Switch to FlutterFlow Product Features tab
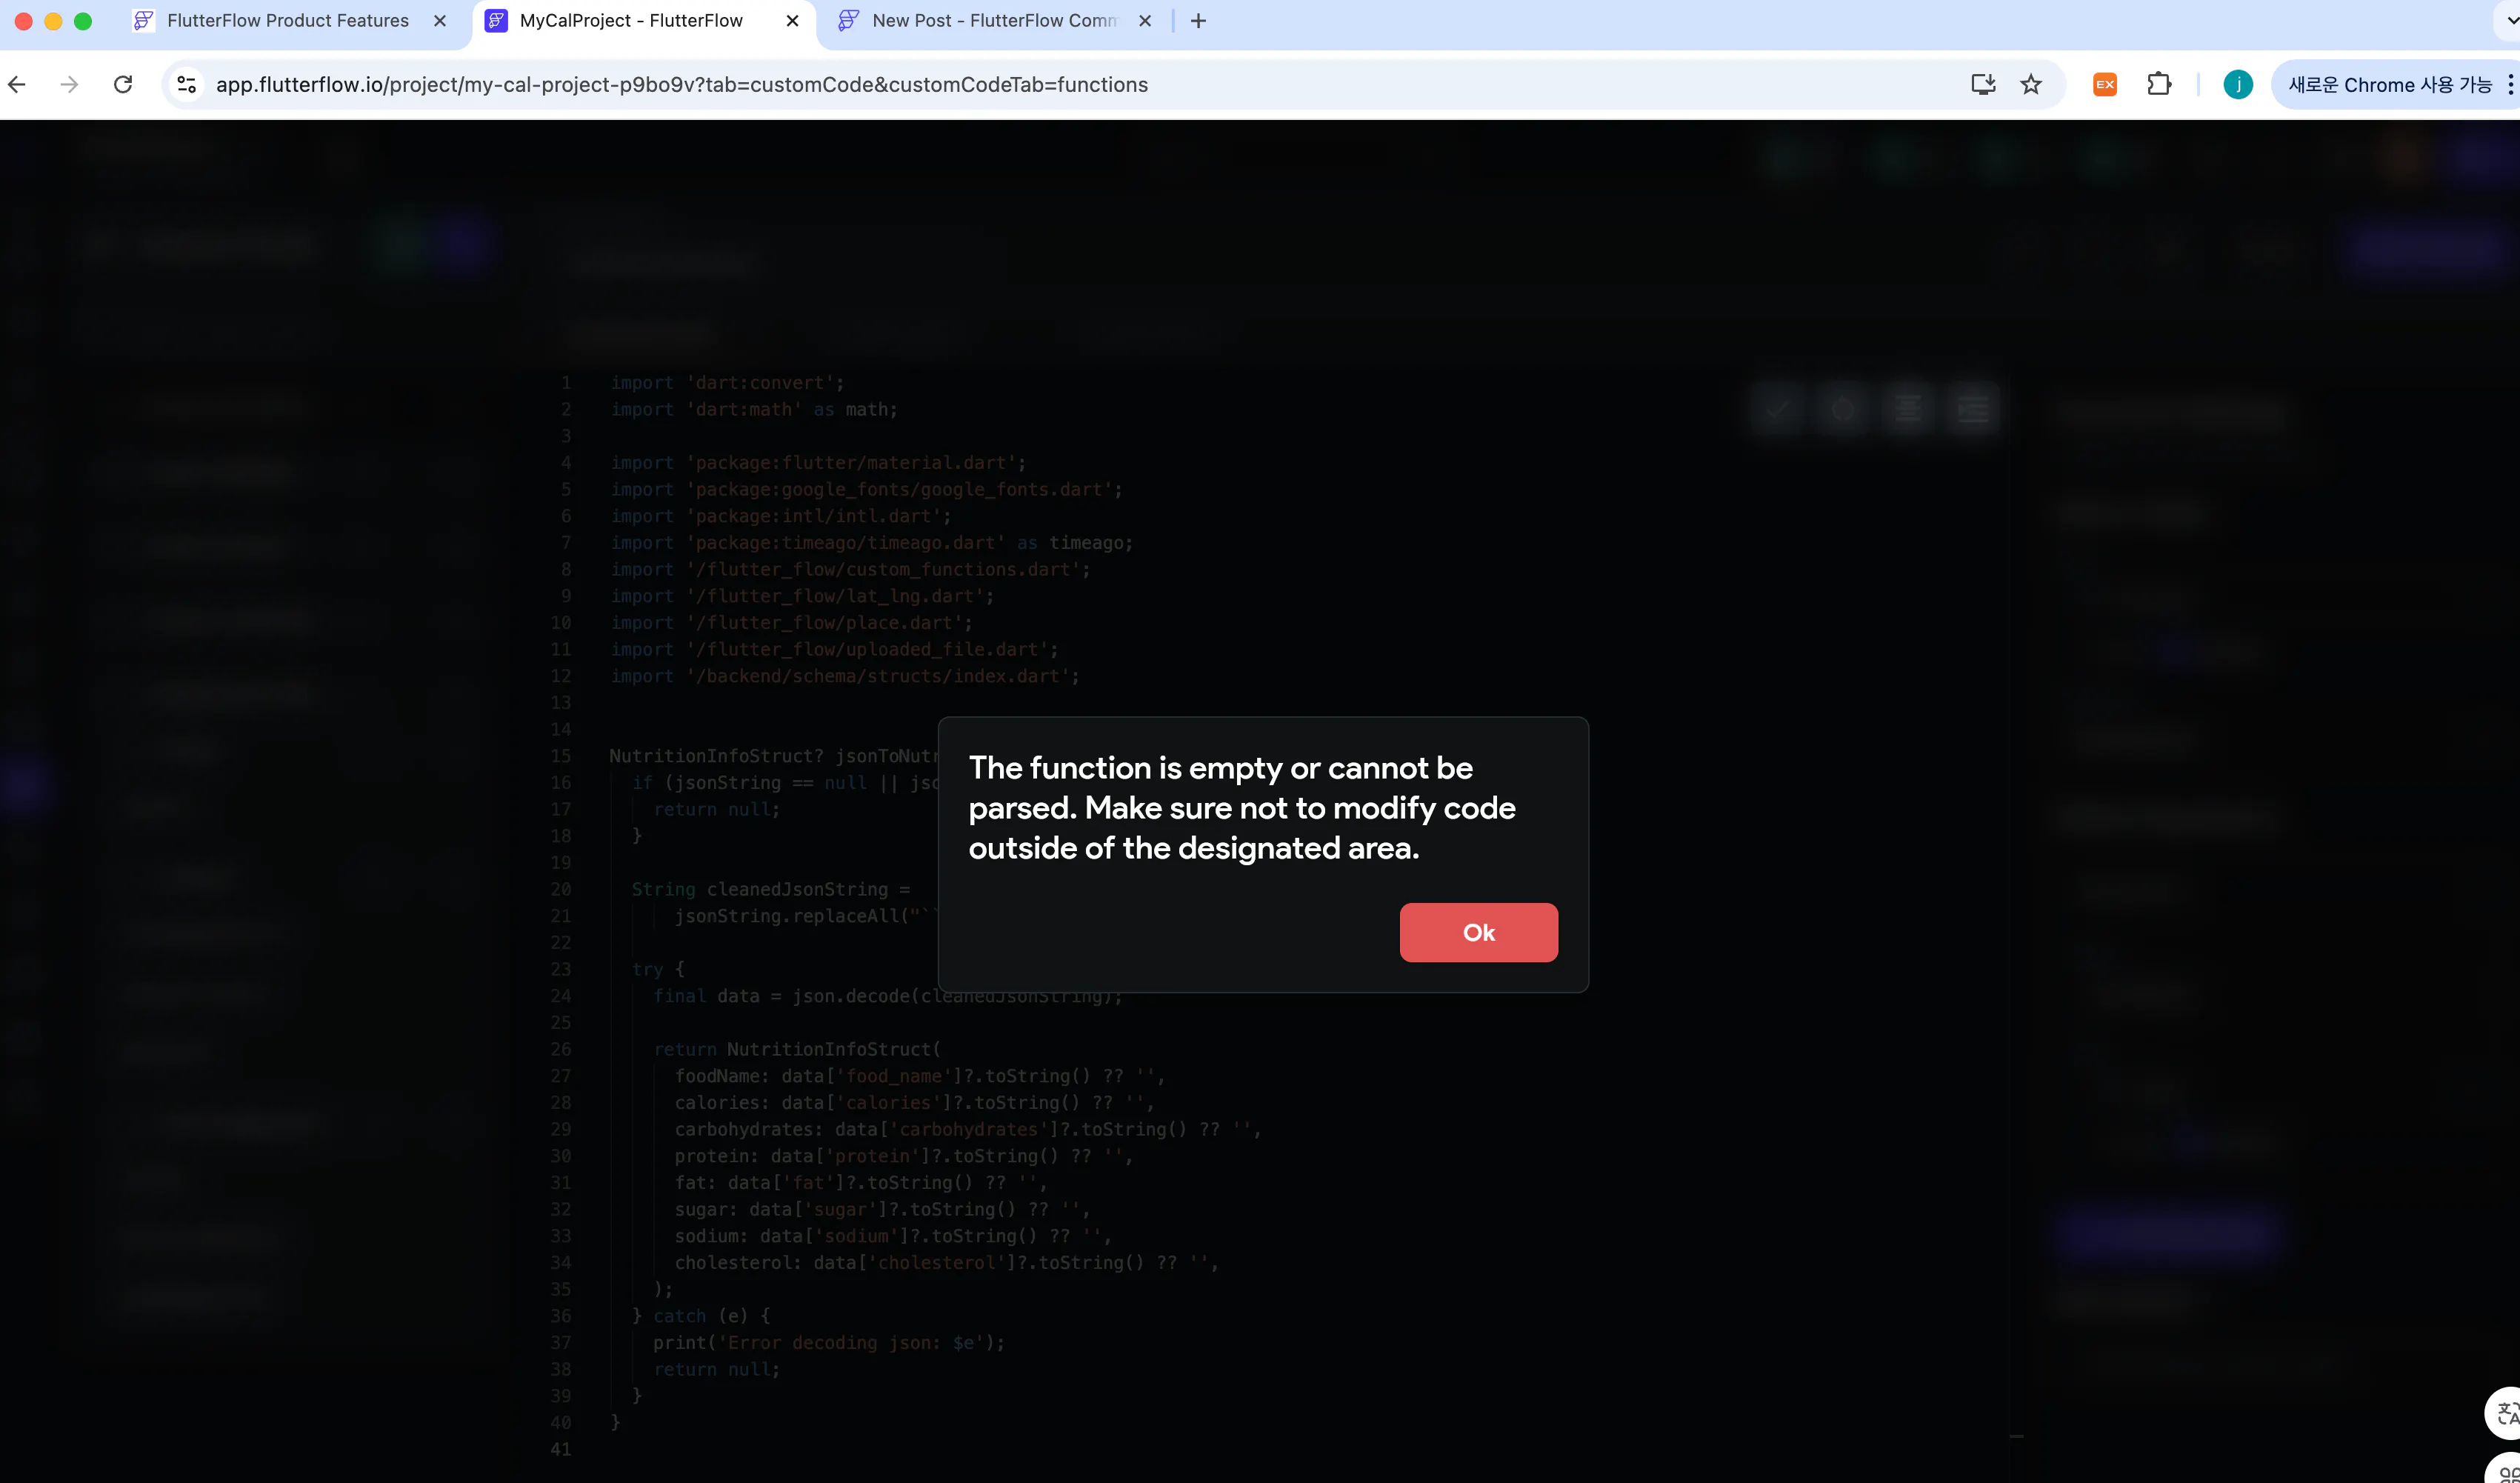Image resolution: width=2520 pixels, height=1483 pixels. [288, 21]
